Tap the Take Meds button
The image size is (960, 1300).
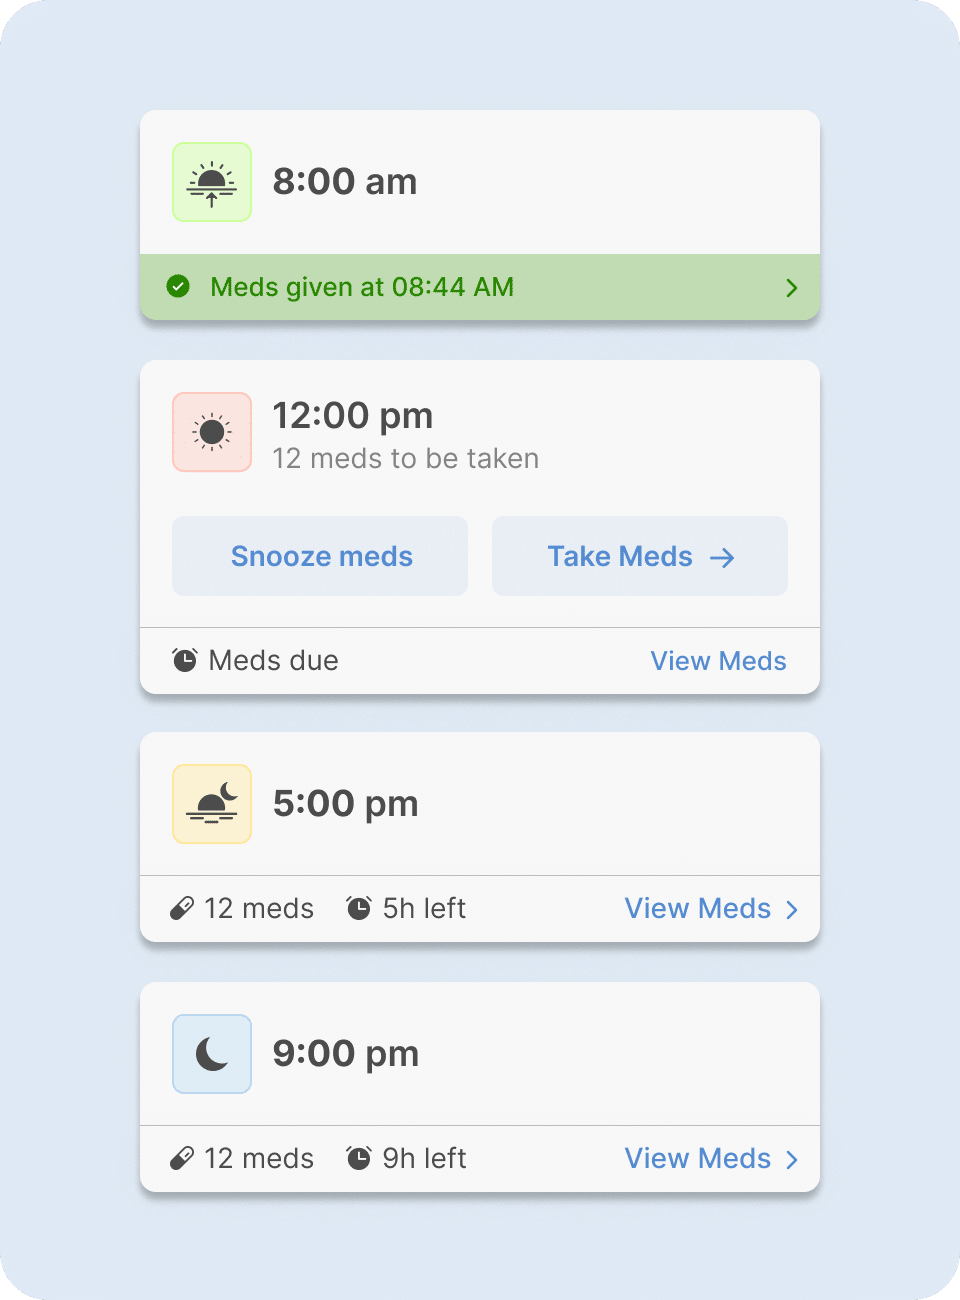pyautogui.click(x=640, y=556)
